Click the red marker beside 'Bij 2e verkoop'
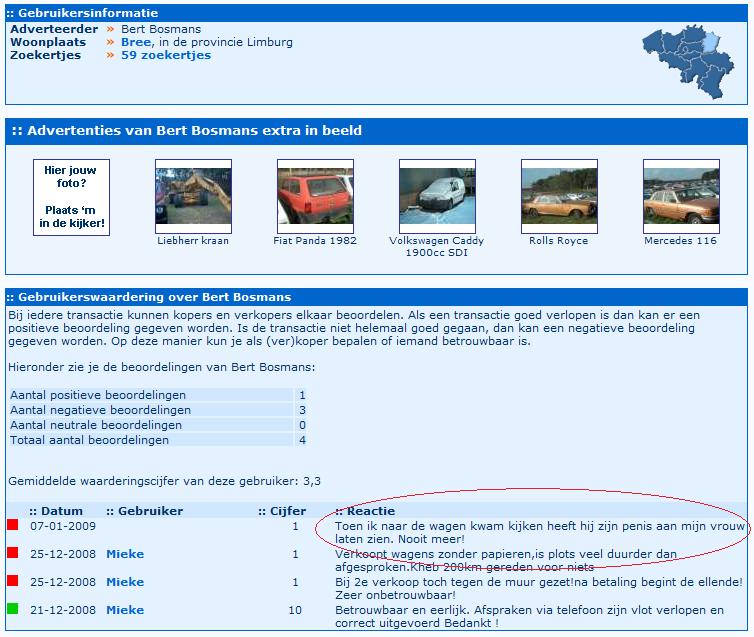754x637 pixels. 13,580
